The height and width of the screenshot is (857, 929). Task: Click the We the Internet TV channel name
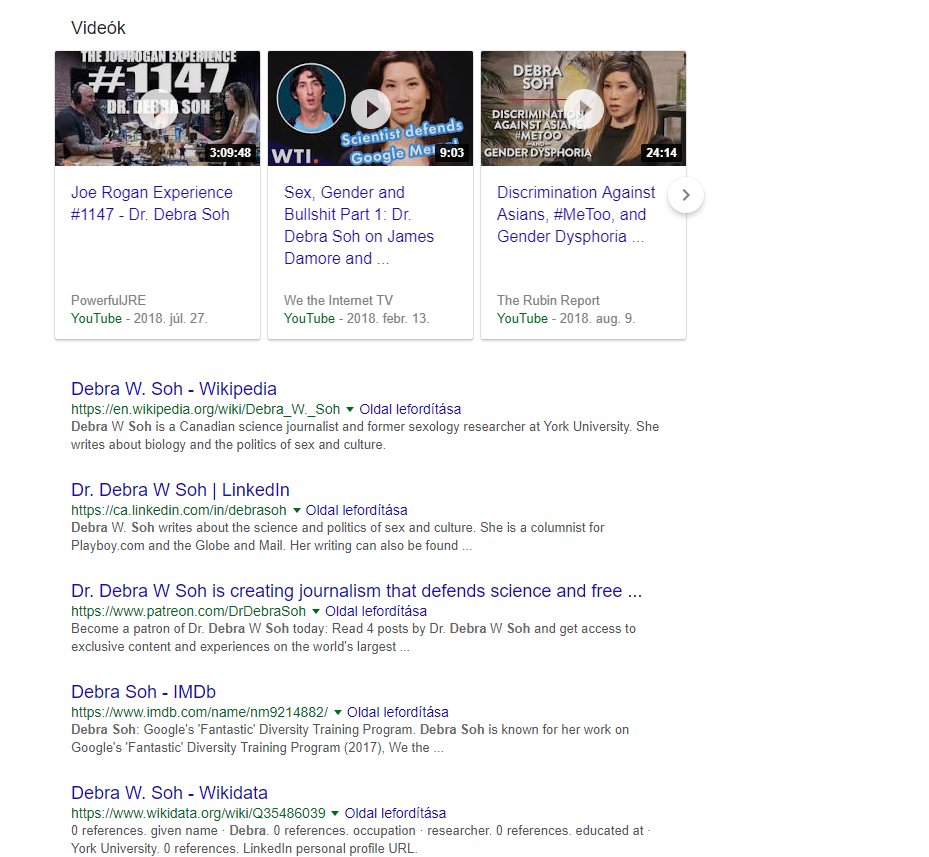(x=338, y=300)
